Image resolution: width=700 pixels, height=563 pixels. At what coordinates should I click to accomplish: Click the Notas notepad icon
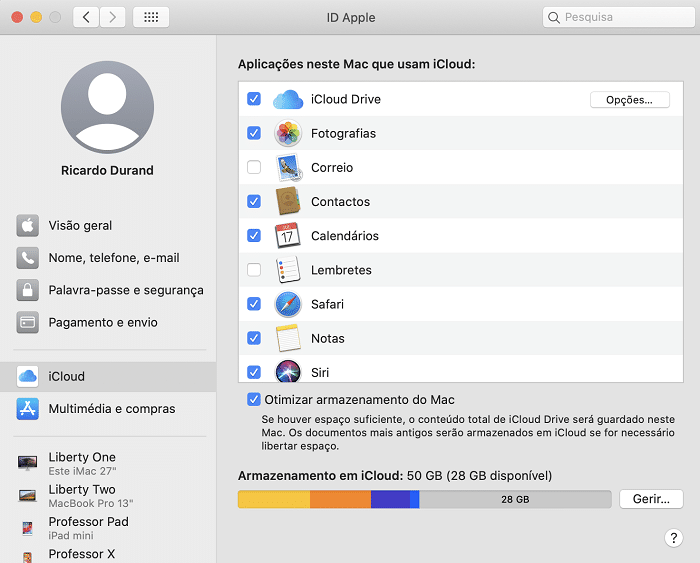click(288, 338)
